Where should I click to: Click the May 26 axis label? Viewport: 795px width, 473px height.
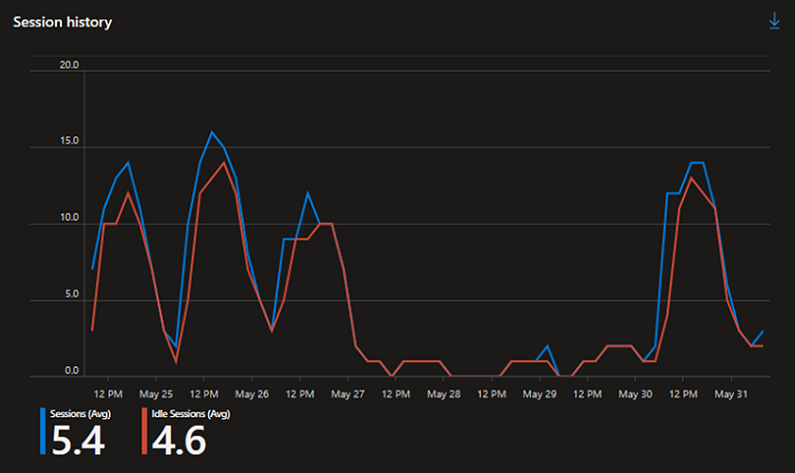click(x=251, y=394)
